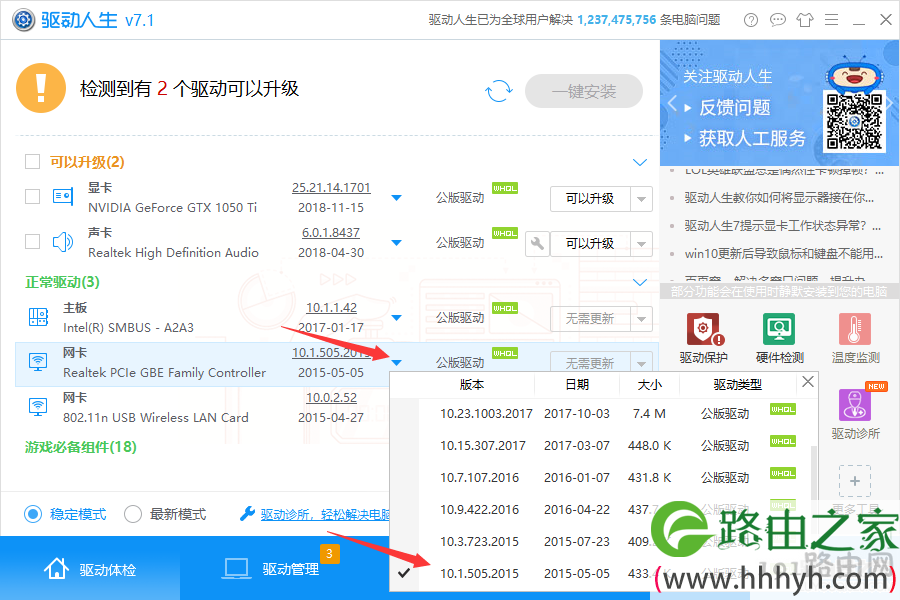Toggle version list arrow for Realtek PCIe 网卡

pyautogui.click(x=396, y=363)
